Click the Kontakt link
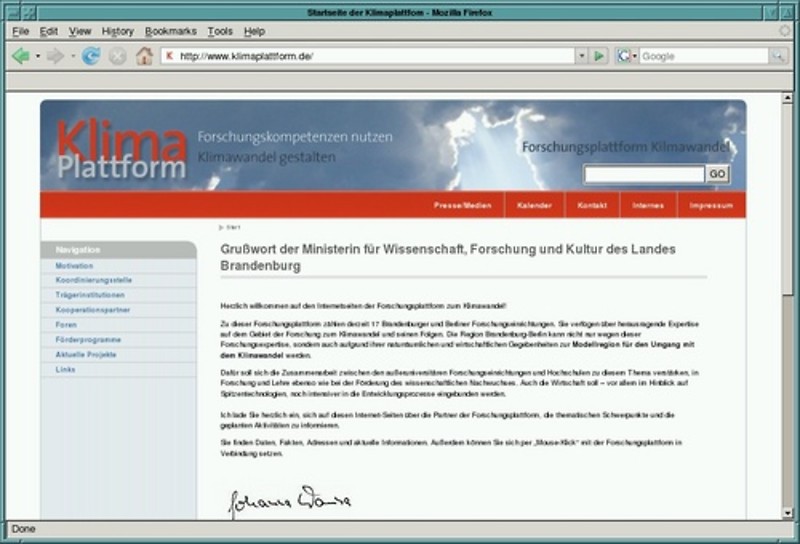 point(592,205)
